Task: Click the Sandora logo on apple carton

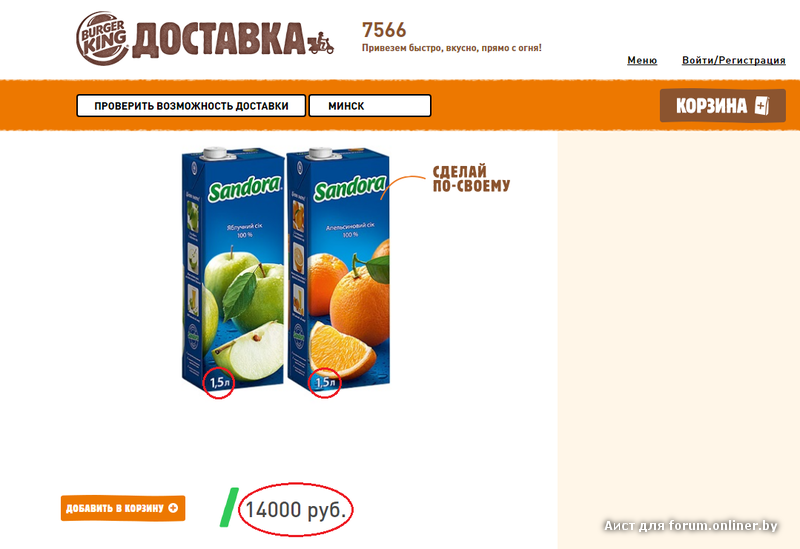Action: coord(244,189)
